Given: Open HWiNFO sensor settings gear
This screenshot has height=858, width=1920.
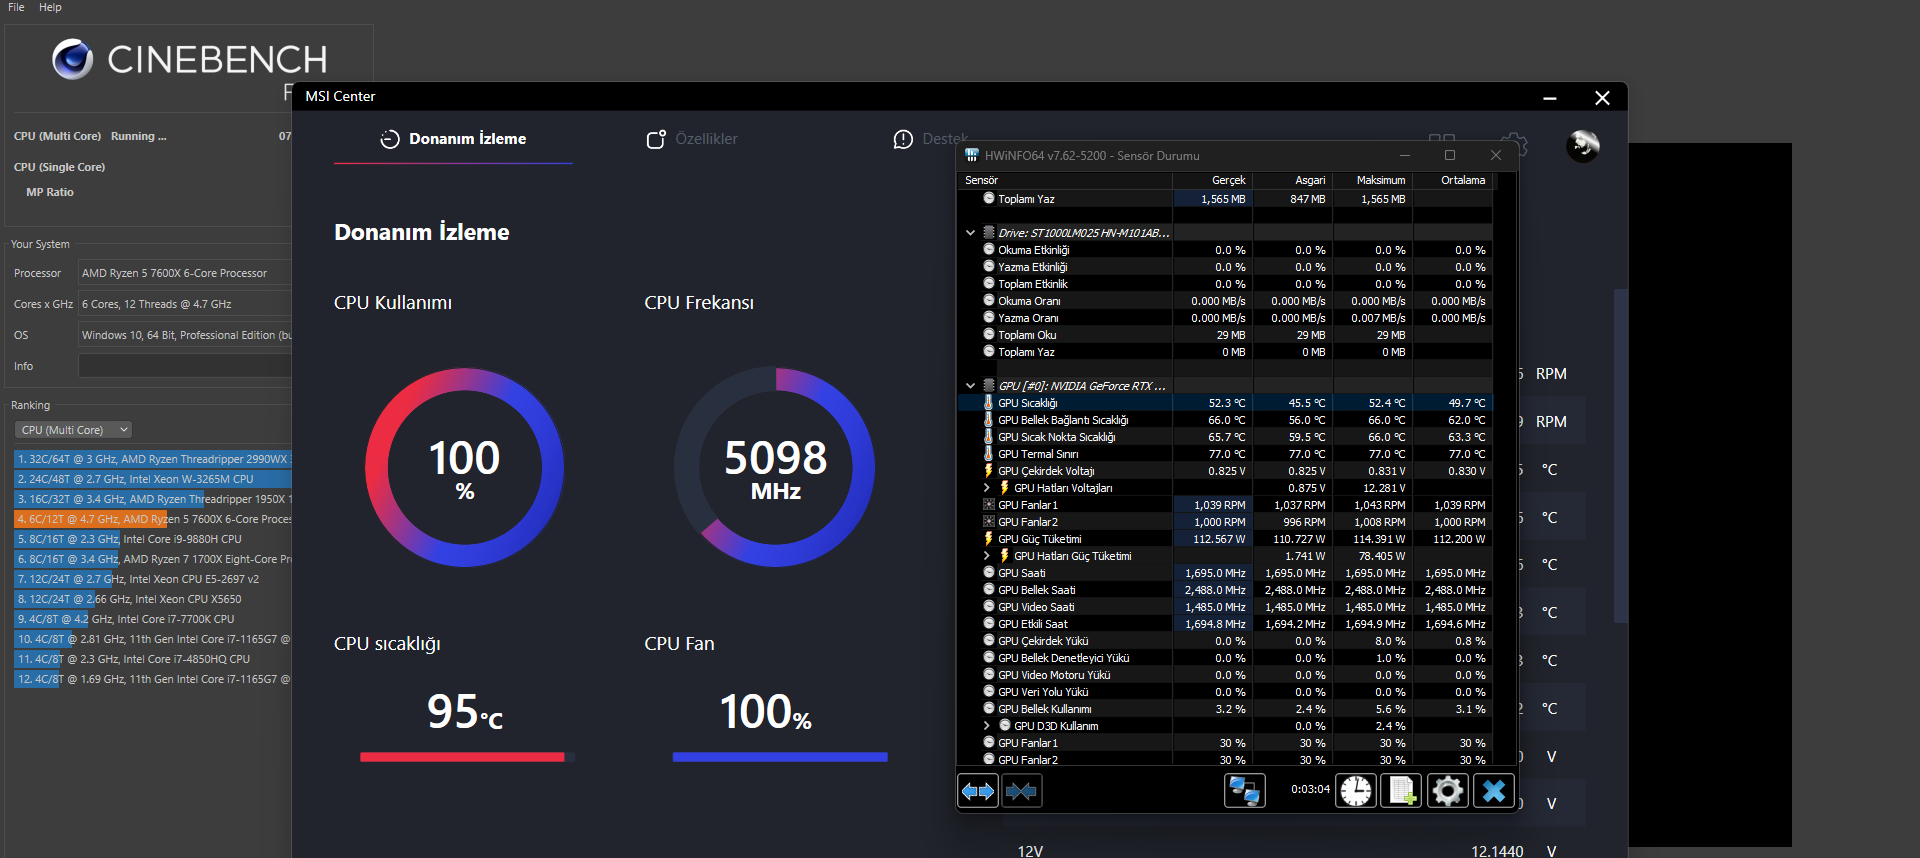Looking at the screenshot, I should 1447,791.
